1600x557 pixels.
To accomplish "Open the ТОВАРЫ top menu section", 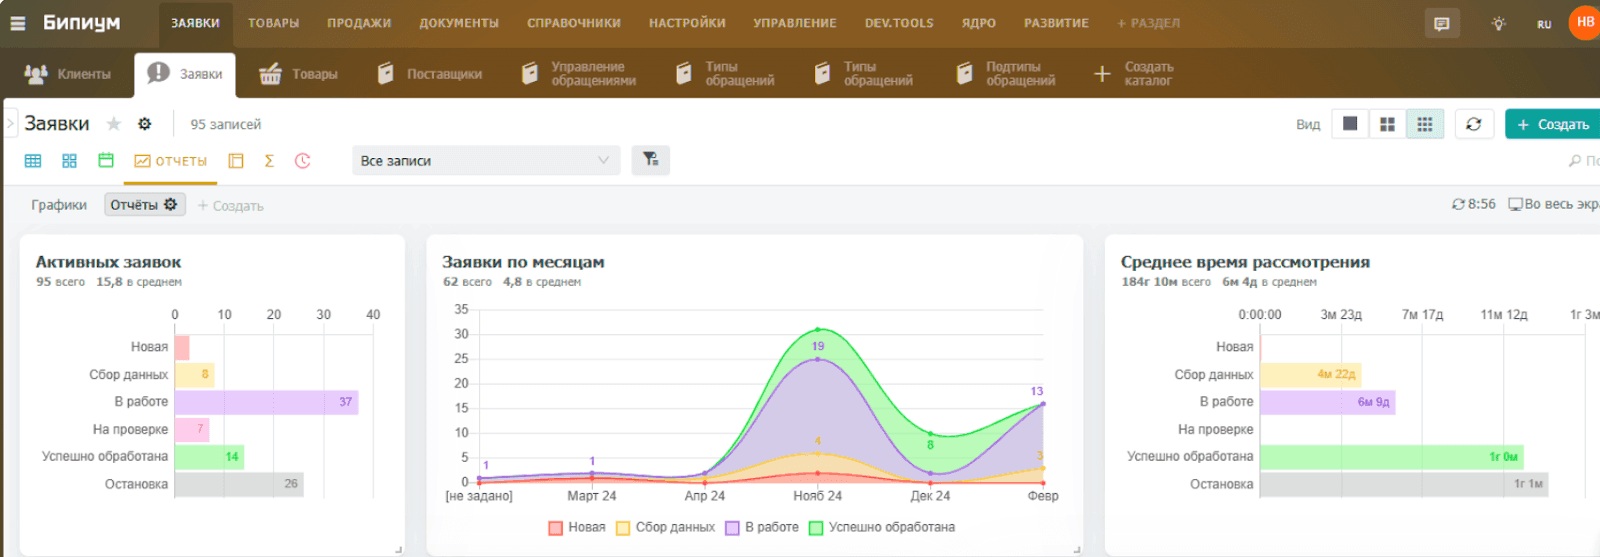I will [x=274, y=23].
